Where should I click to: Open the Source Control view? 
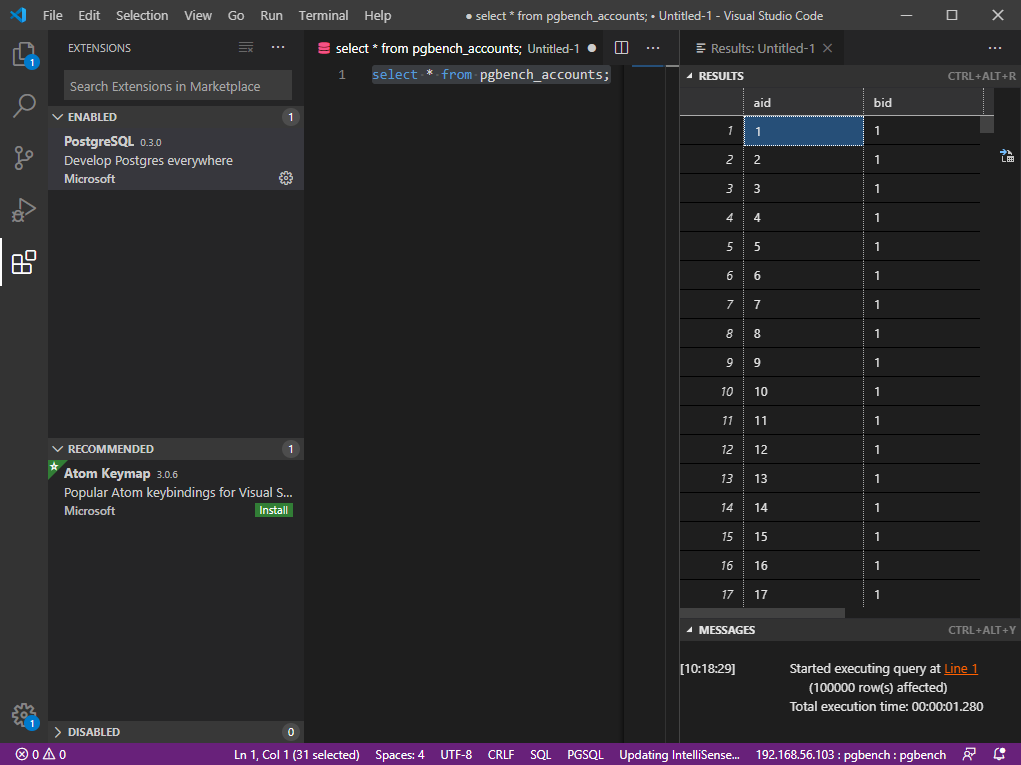click(24, 157)
